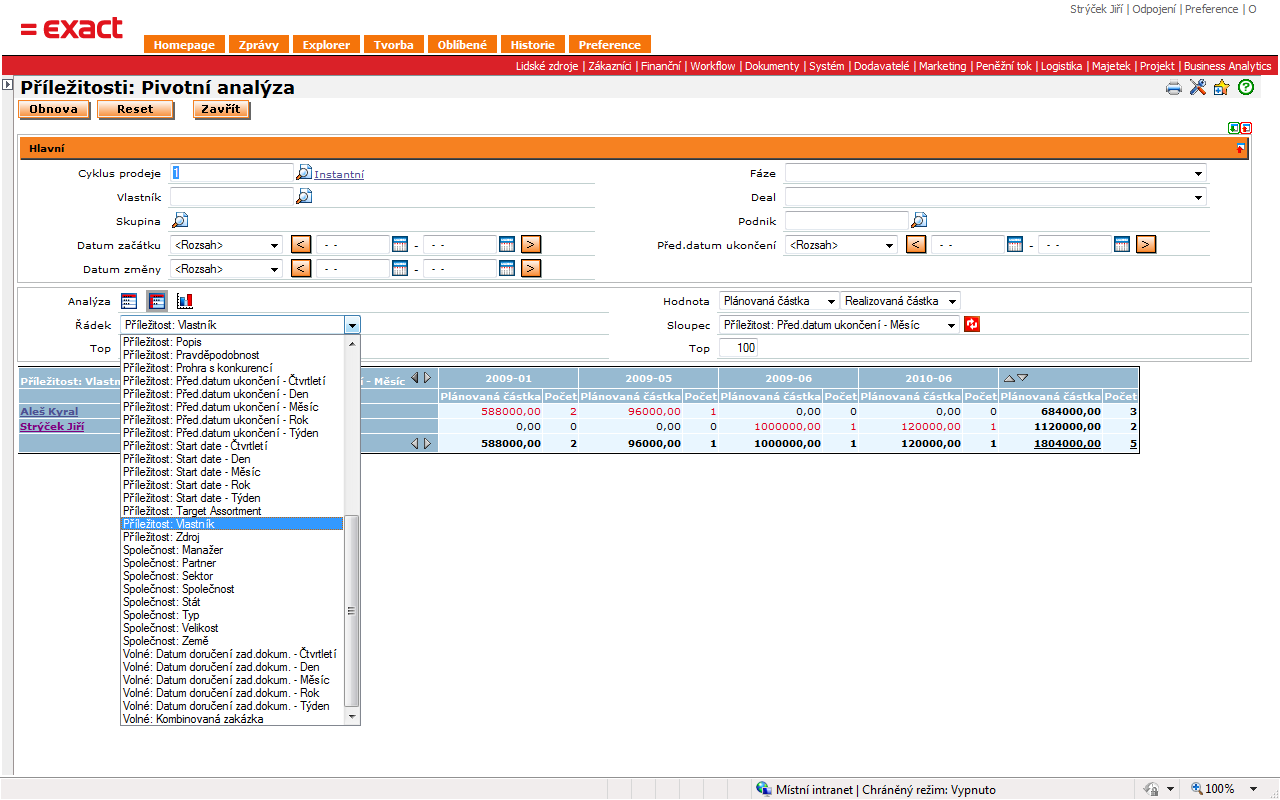Open the Deal dropdown

pyautogui.click(x=995, y=197)
